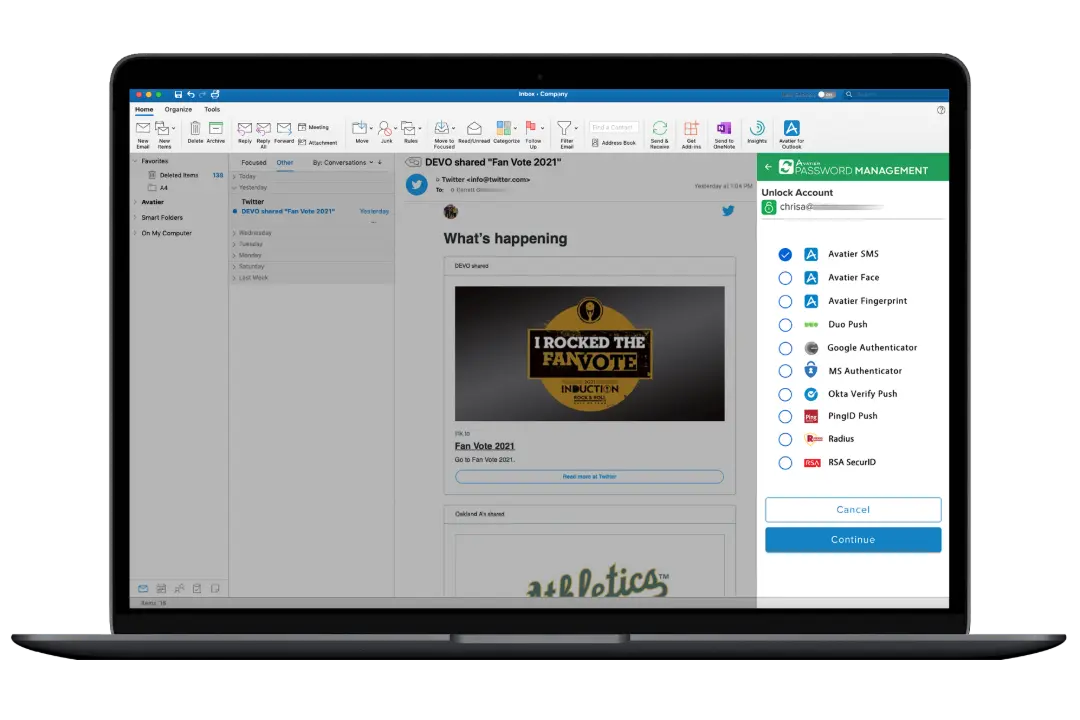
Task: Click the Help question mark icon
Action: click(941, 110)
